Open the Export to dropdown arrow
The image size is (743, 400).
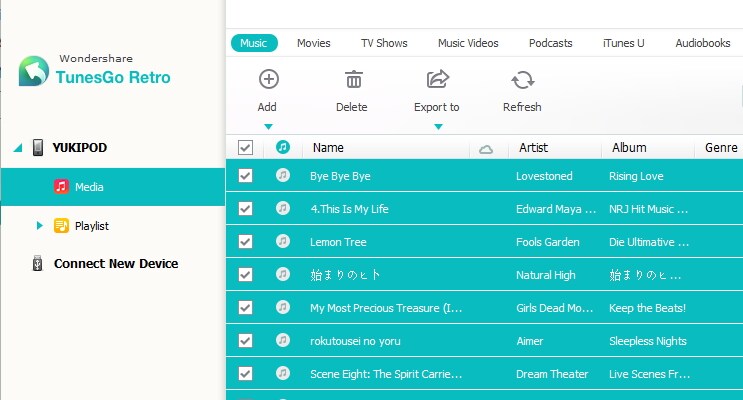[438, 127]
